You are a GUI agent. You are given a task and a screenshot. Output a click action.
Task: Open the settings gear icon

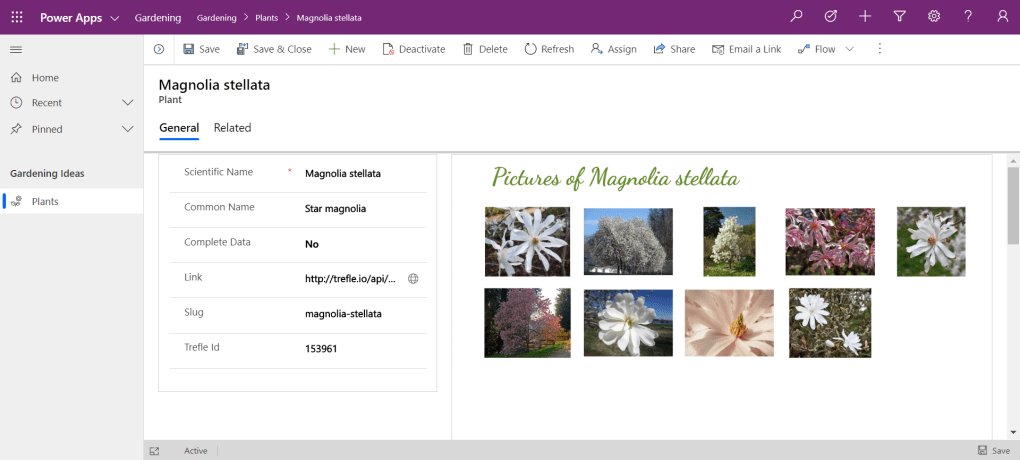coord(934,17)
